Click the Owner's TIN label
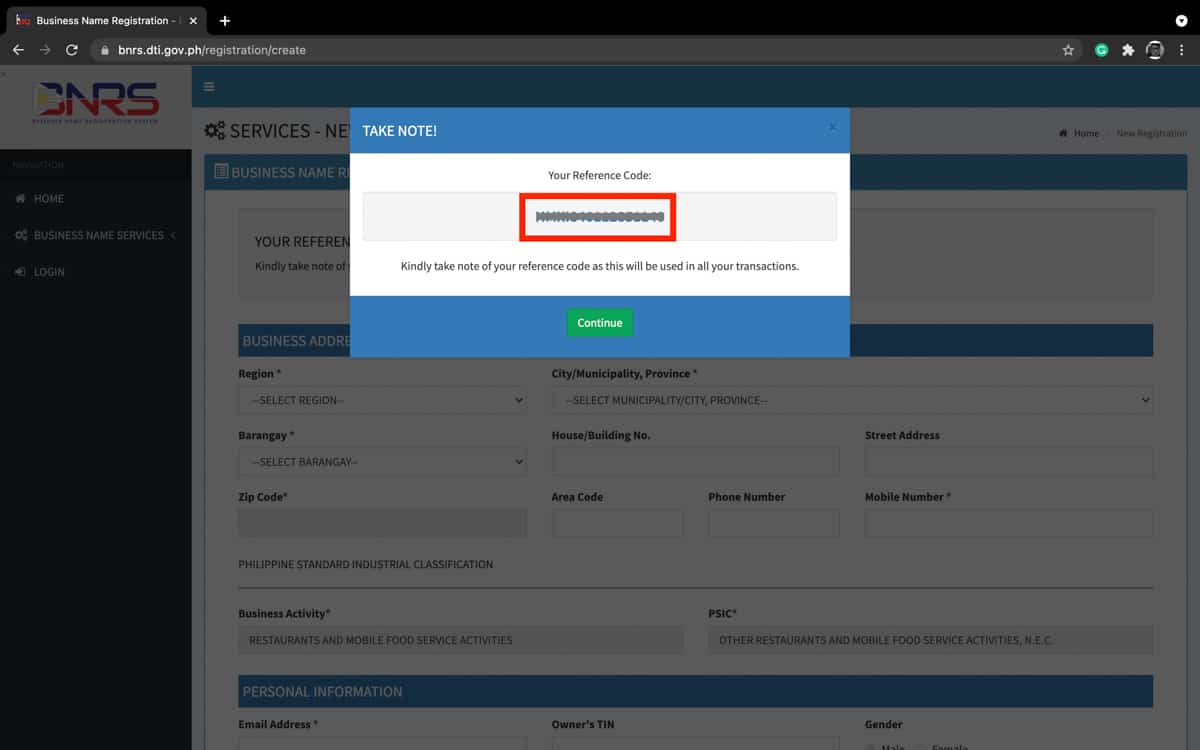The width and height of the screenshot is (1200, 750). pyautogui.click(x=583, y=724)
